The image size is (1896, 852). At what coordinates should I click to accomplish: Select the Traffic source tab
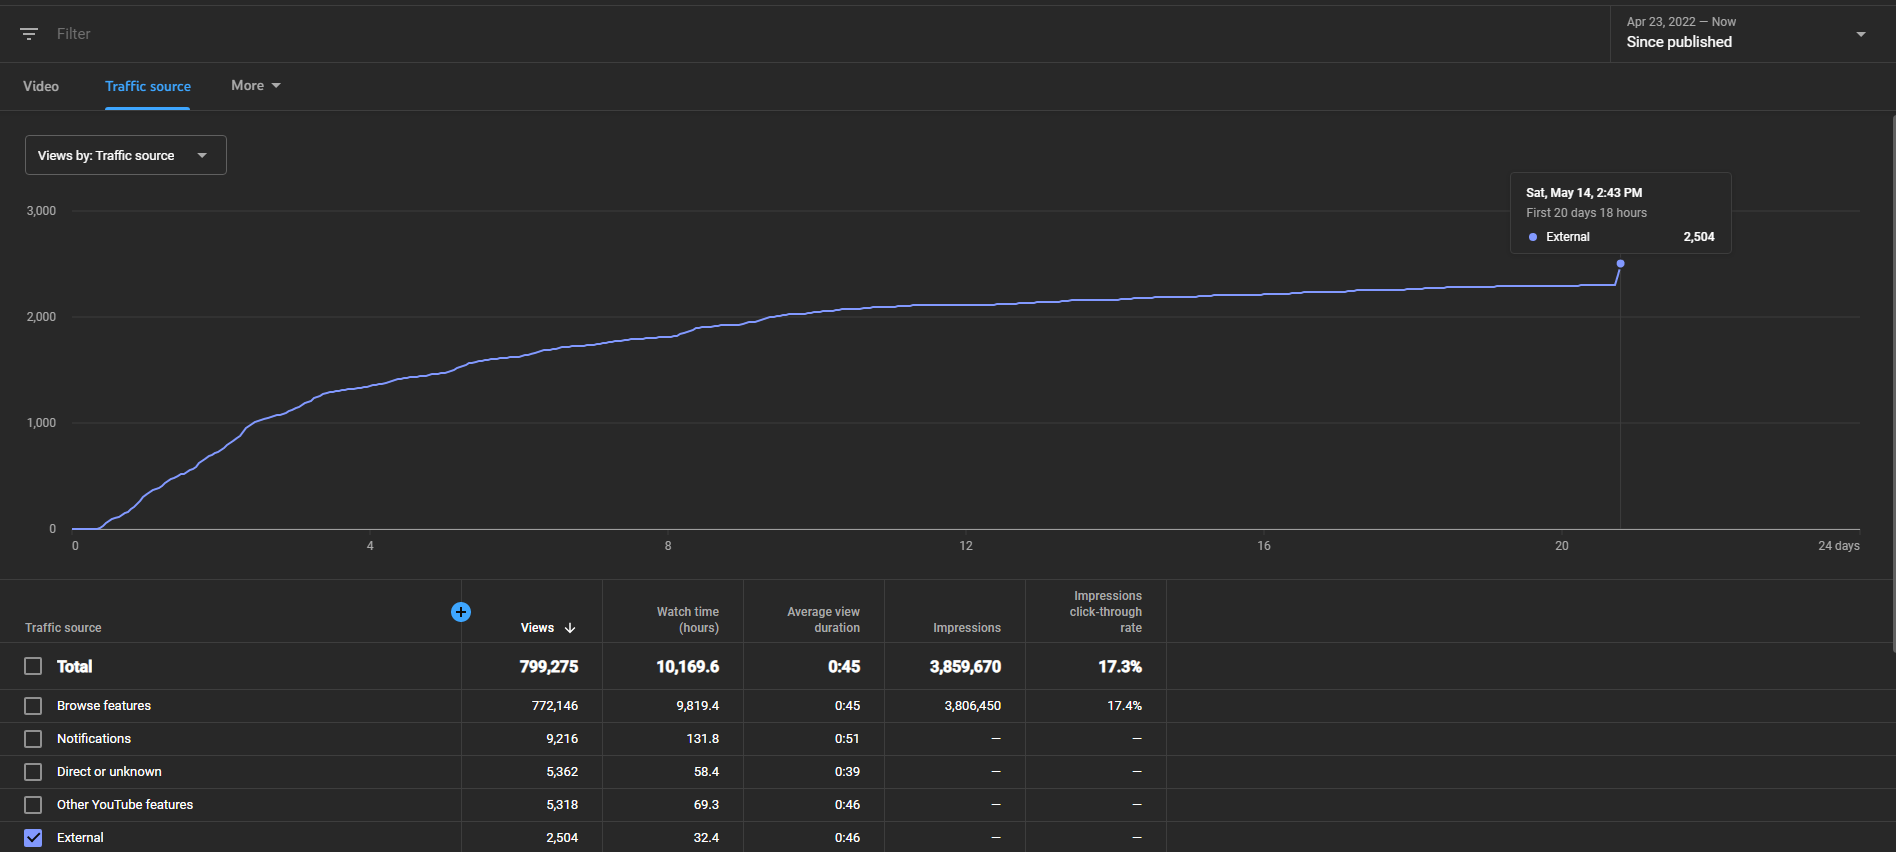(148, 86)
